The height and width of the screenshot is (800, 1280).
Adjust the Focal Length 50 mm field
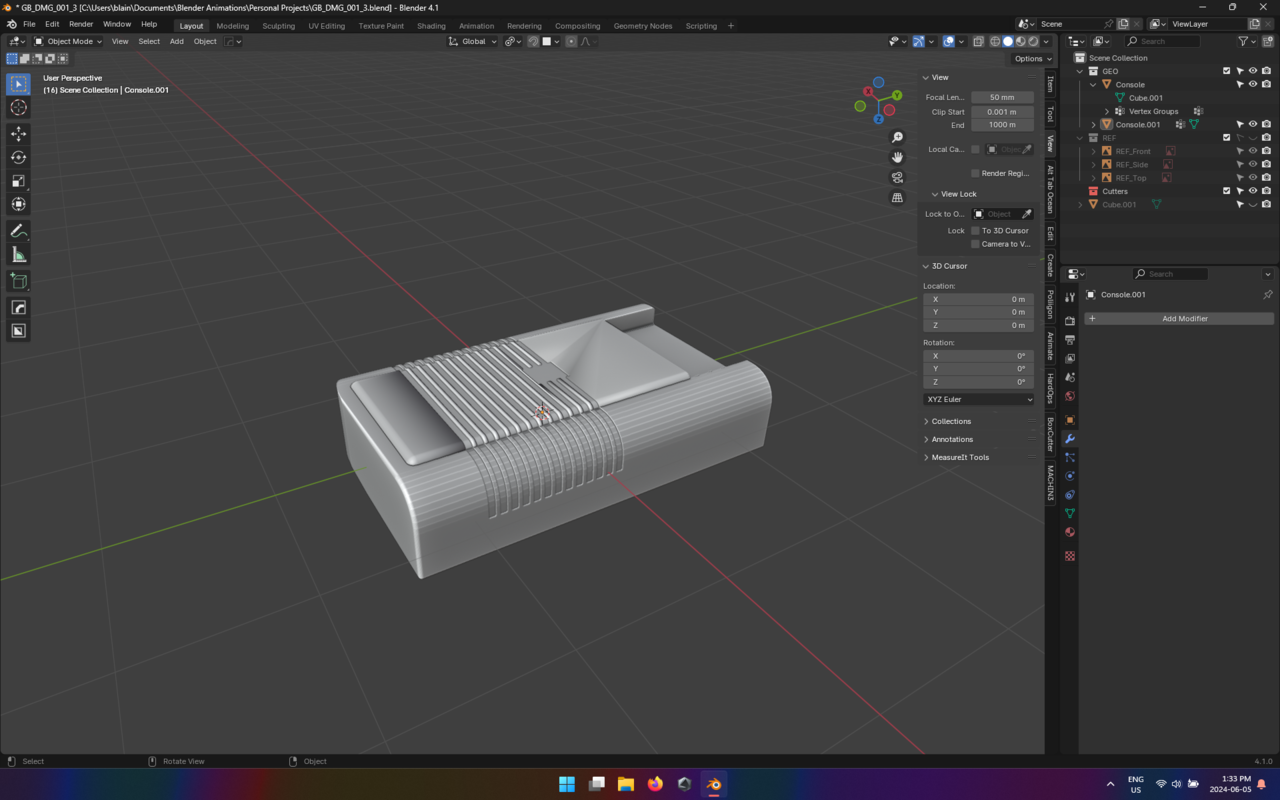coord(1001,97)
